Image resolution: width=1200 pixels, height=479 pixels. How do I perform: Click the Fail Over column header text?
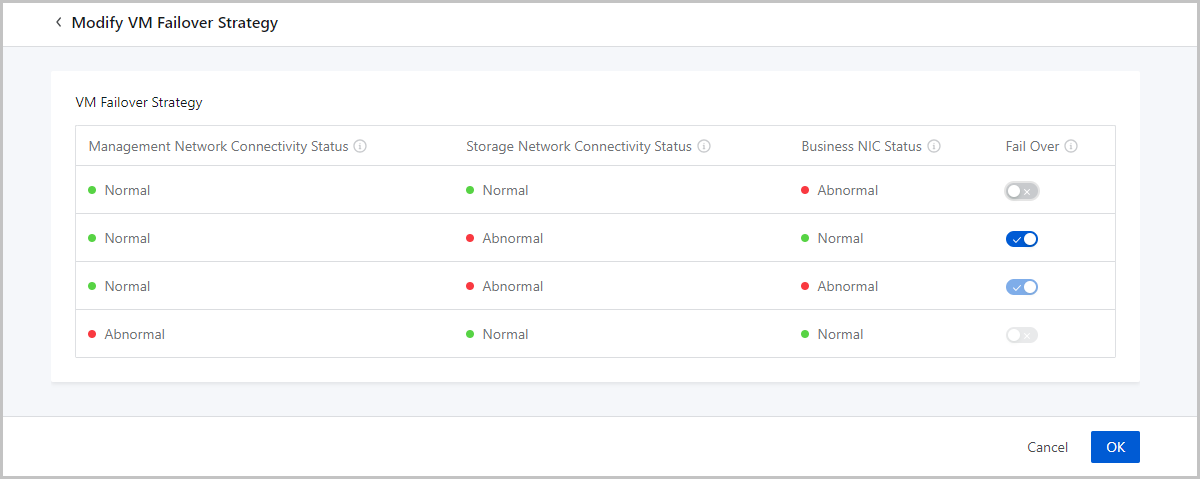pos(1032,146)
